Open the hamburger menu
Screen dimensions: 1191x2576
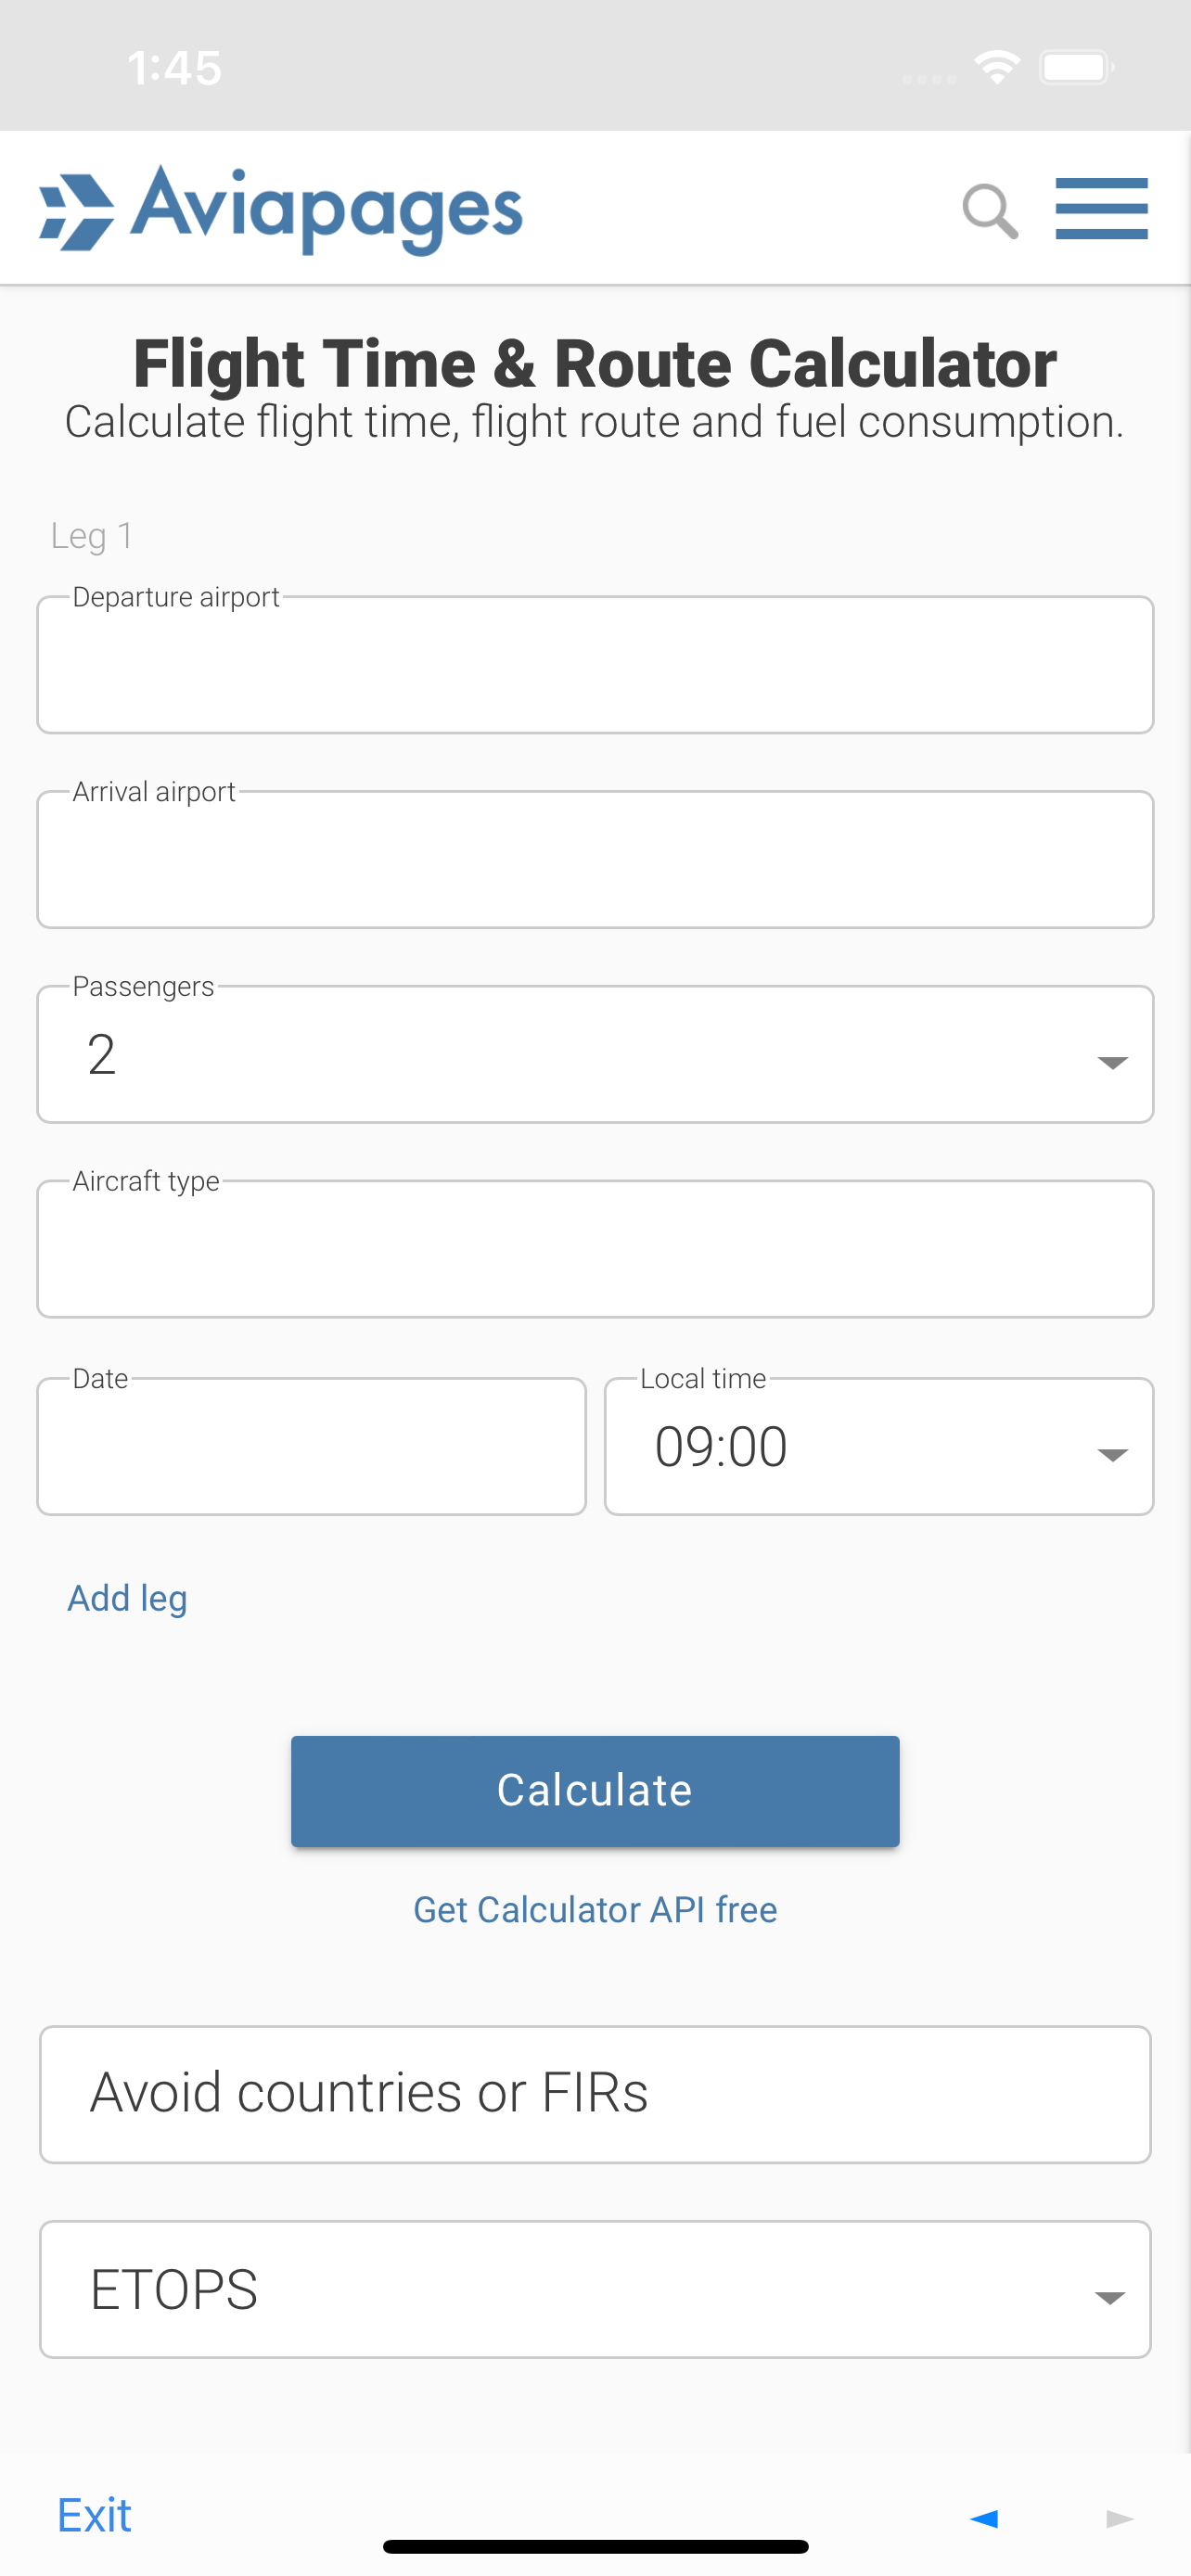(x=1101, y=209)
